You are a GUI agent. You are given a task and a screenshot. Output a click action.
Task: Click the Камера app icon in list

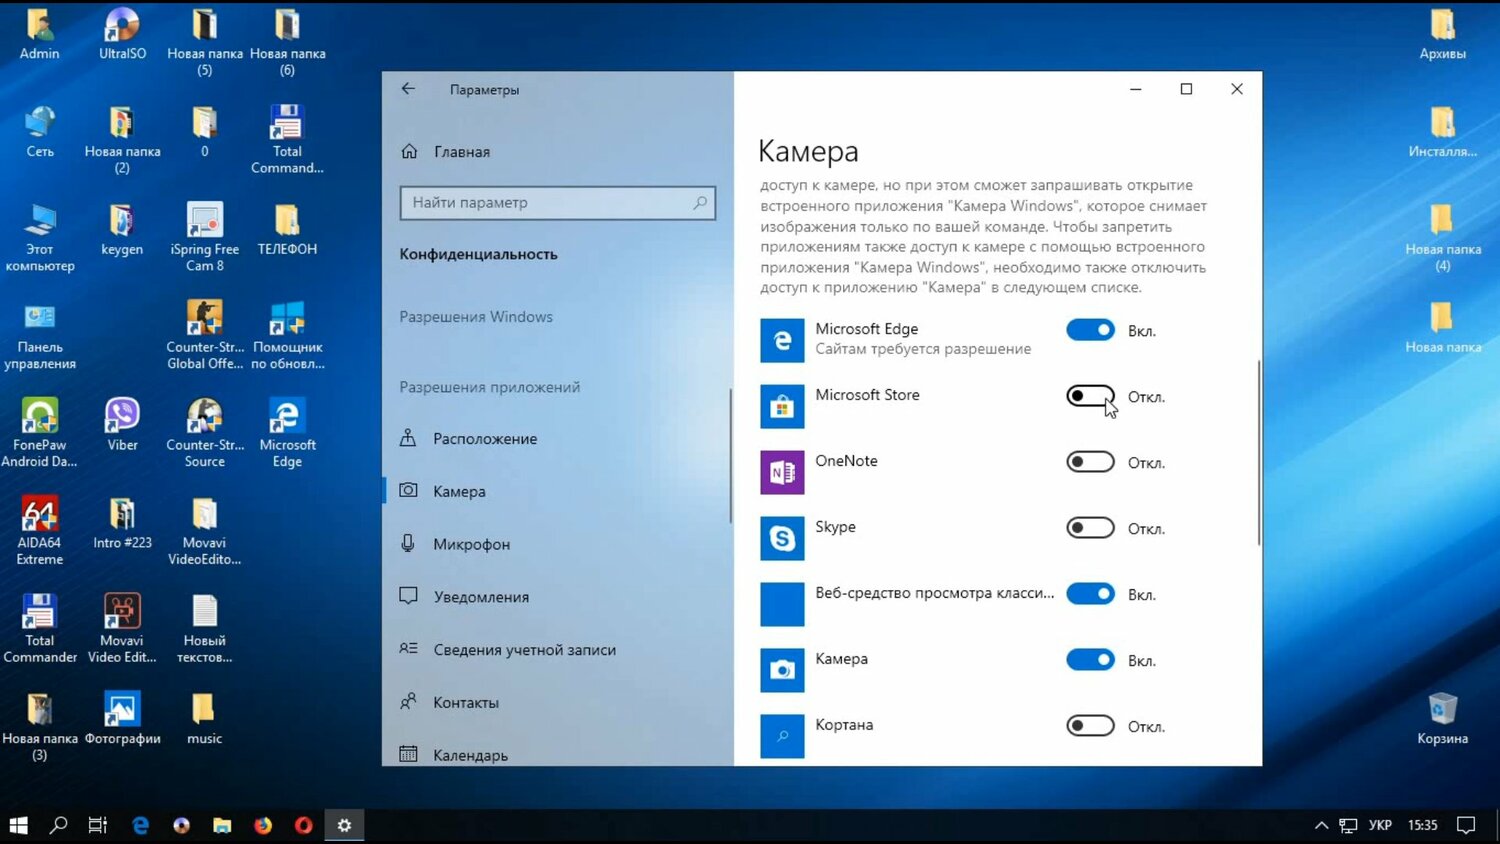[x=782, y=670]
